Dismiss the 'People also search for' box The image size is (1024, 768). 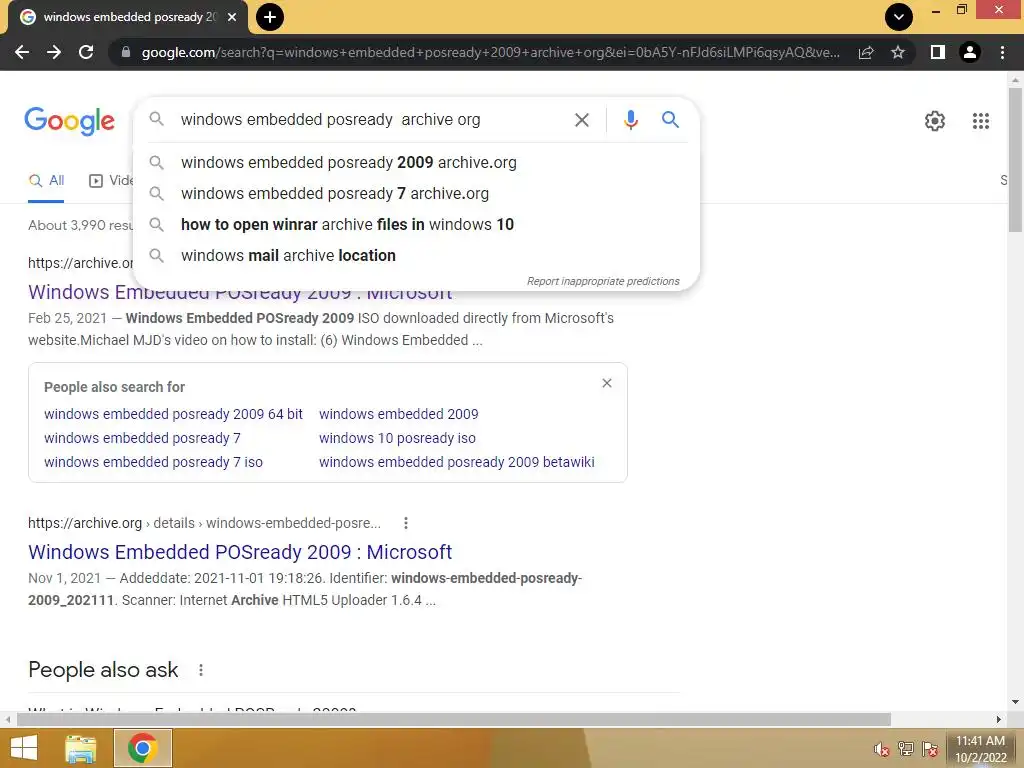pos(607,383)
